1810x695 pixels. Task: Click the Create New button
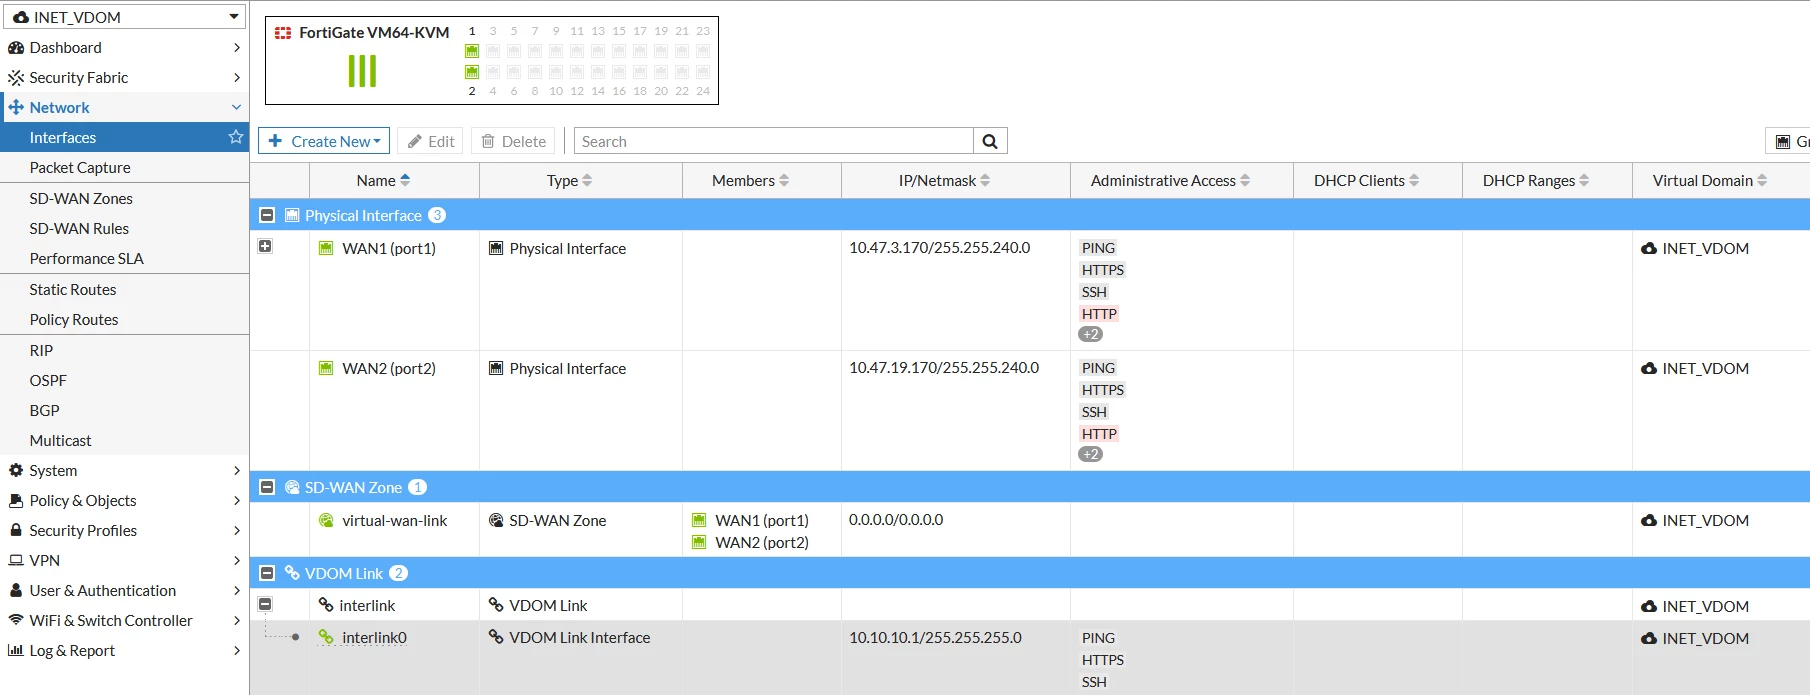pos(323,141)
